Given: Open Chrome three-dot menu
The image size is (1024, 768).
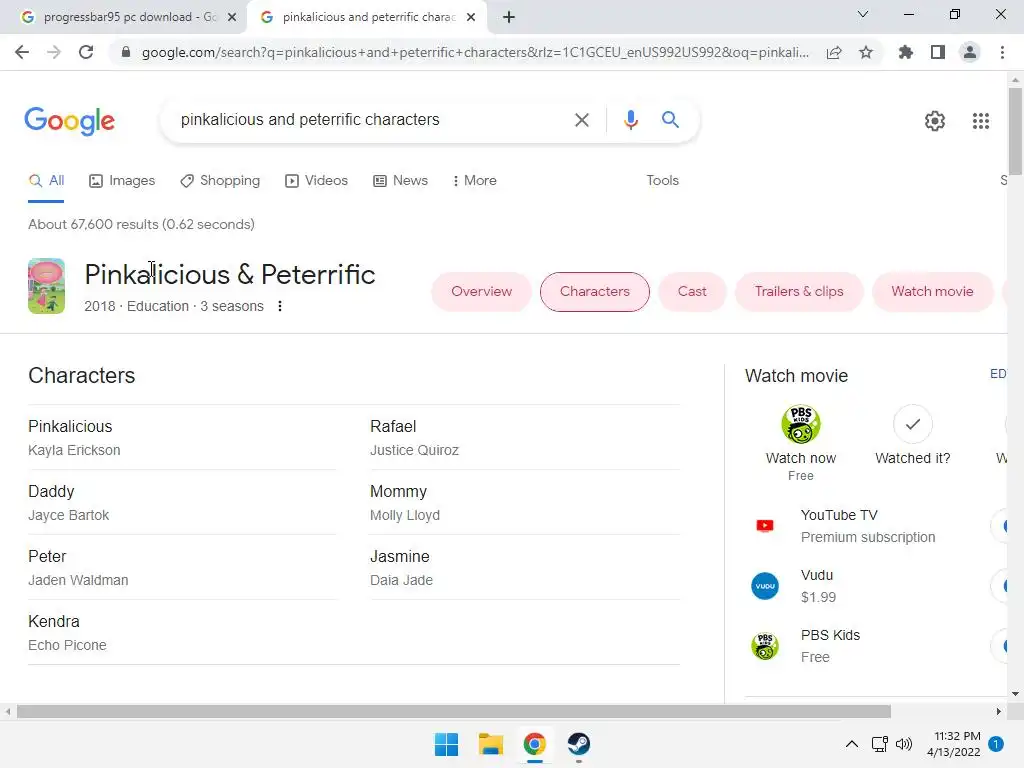Looking at the screenshot, I should (1002, 52).
